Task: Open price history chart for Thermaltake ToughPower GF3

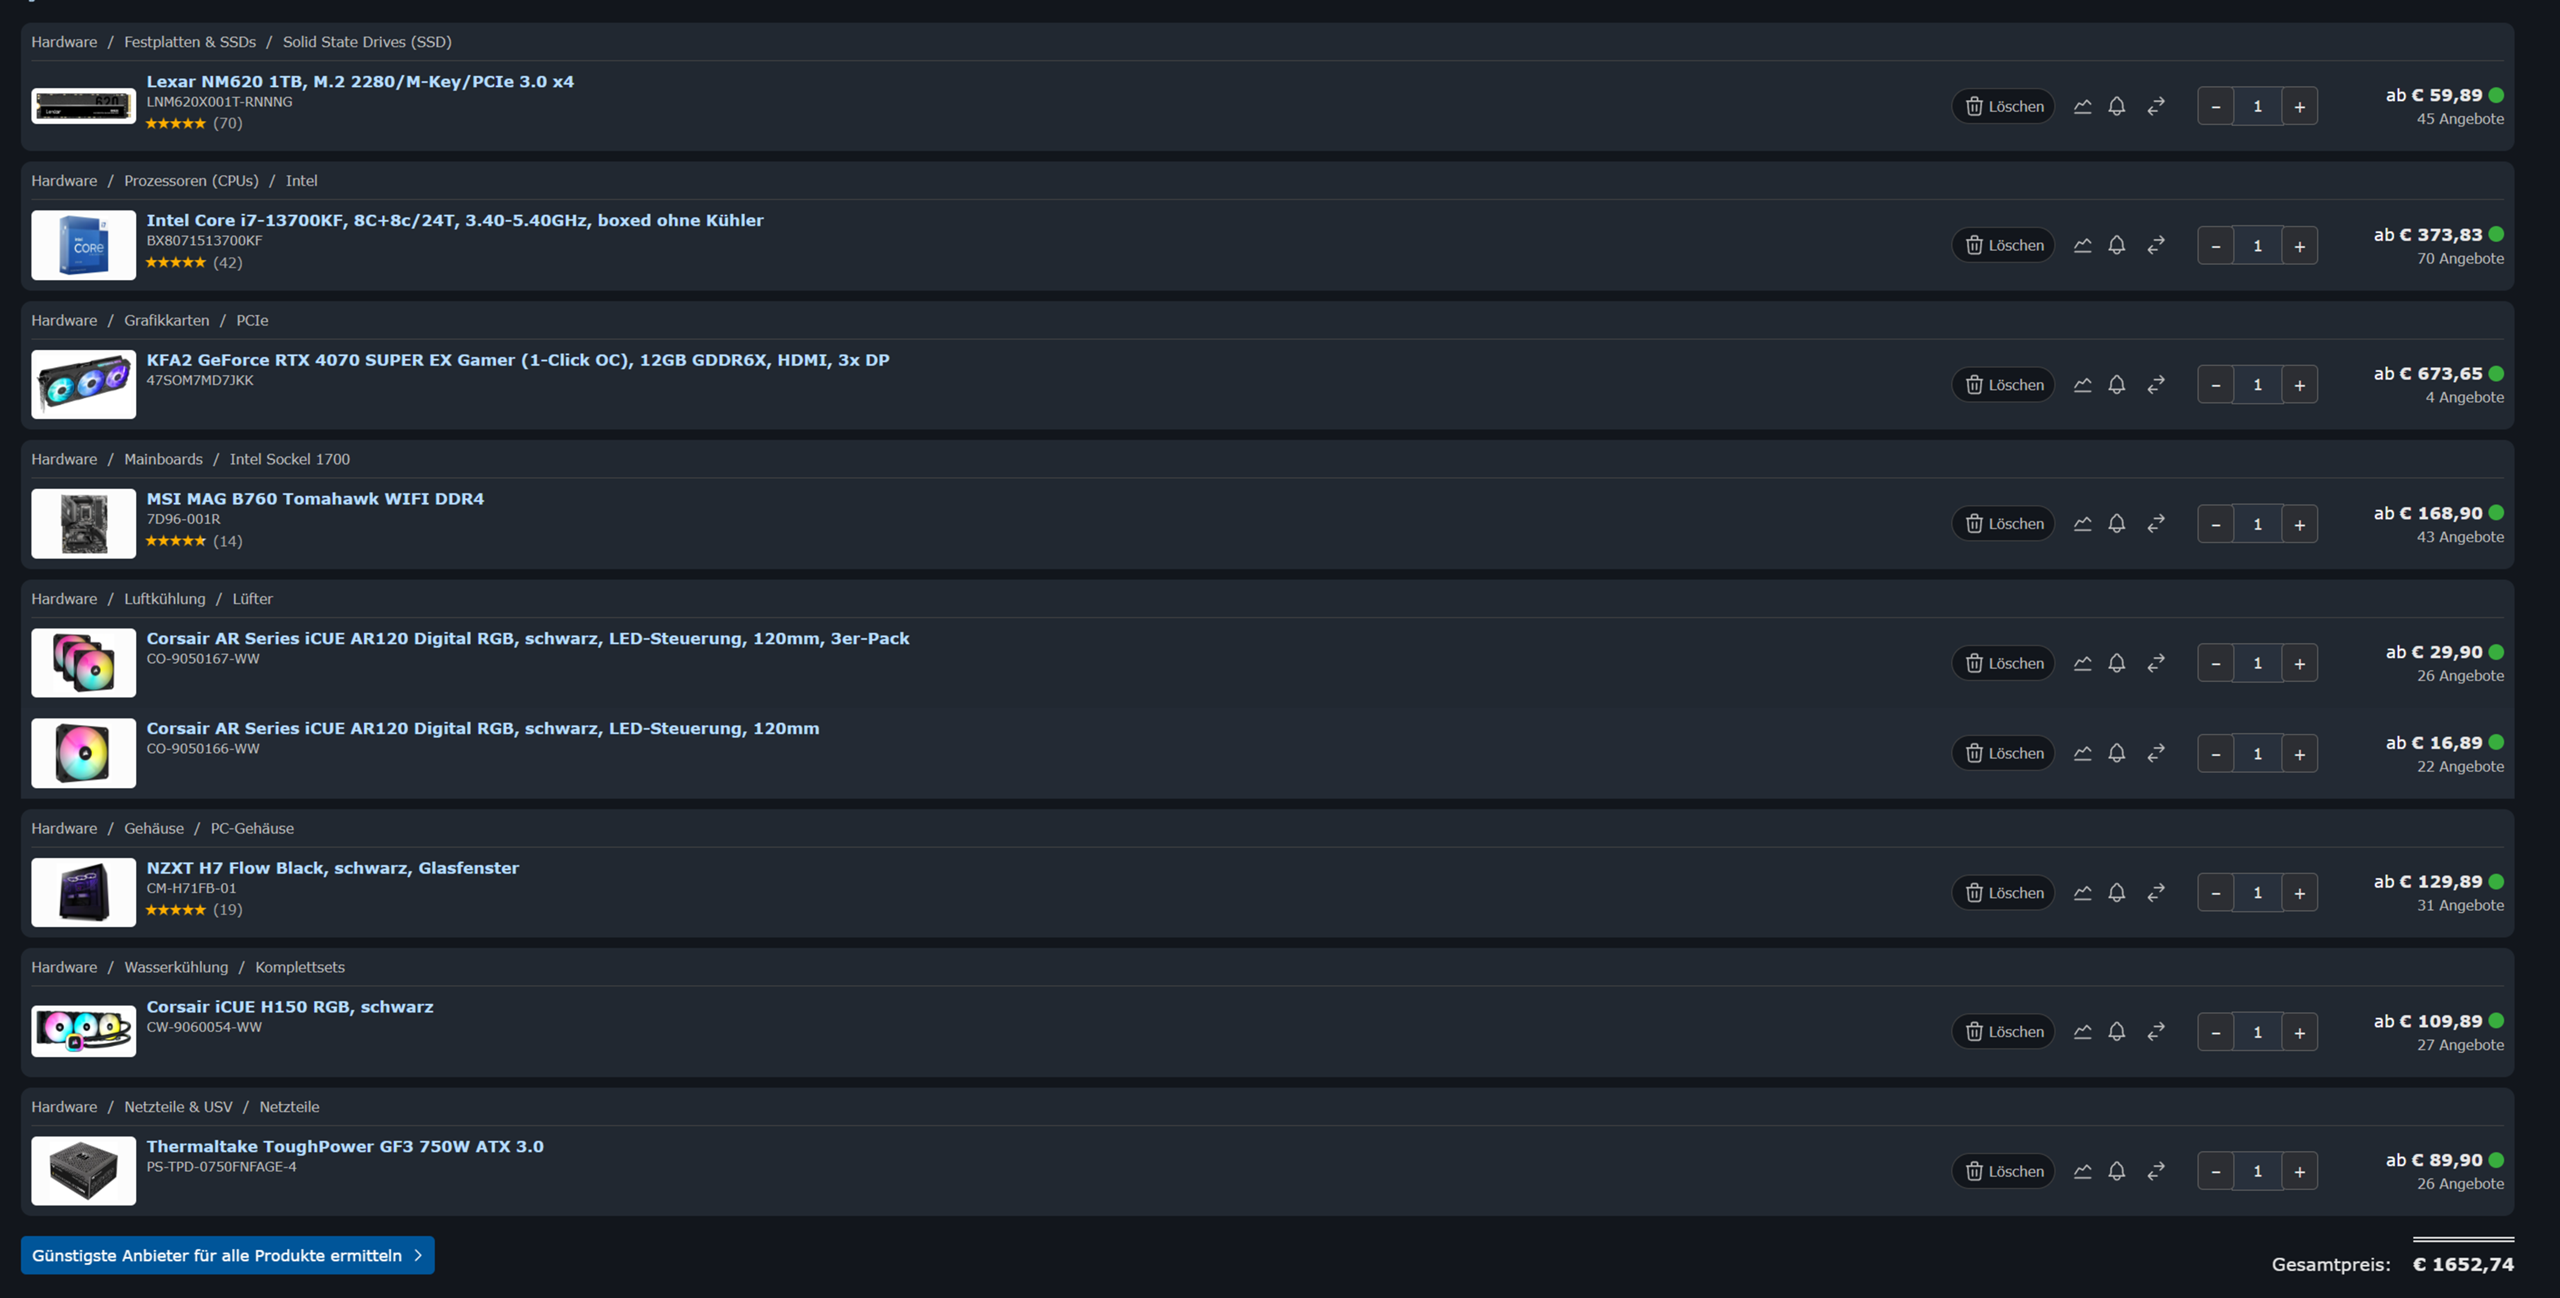Action: [x=2082, y=1171]
